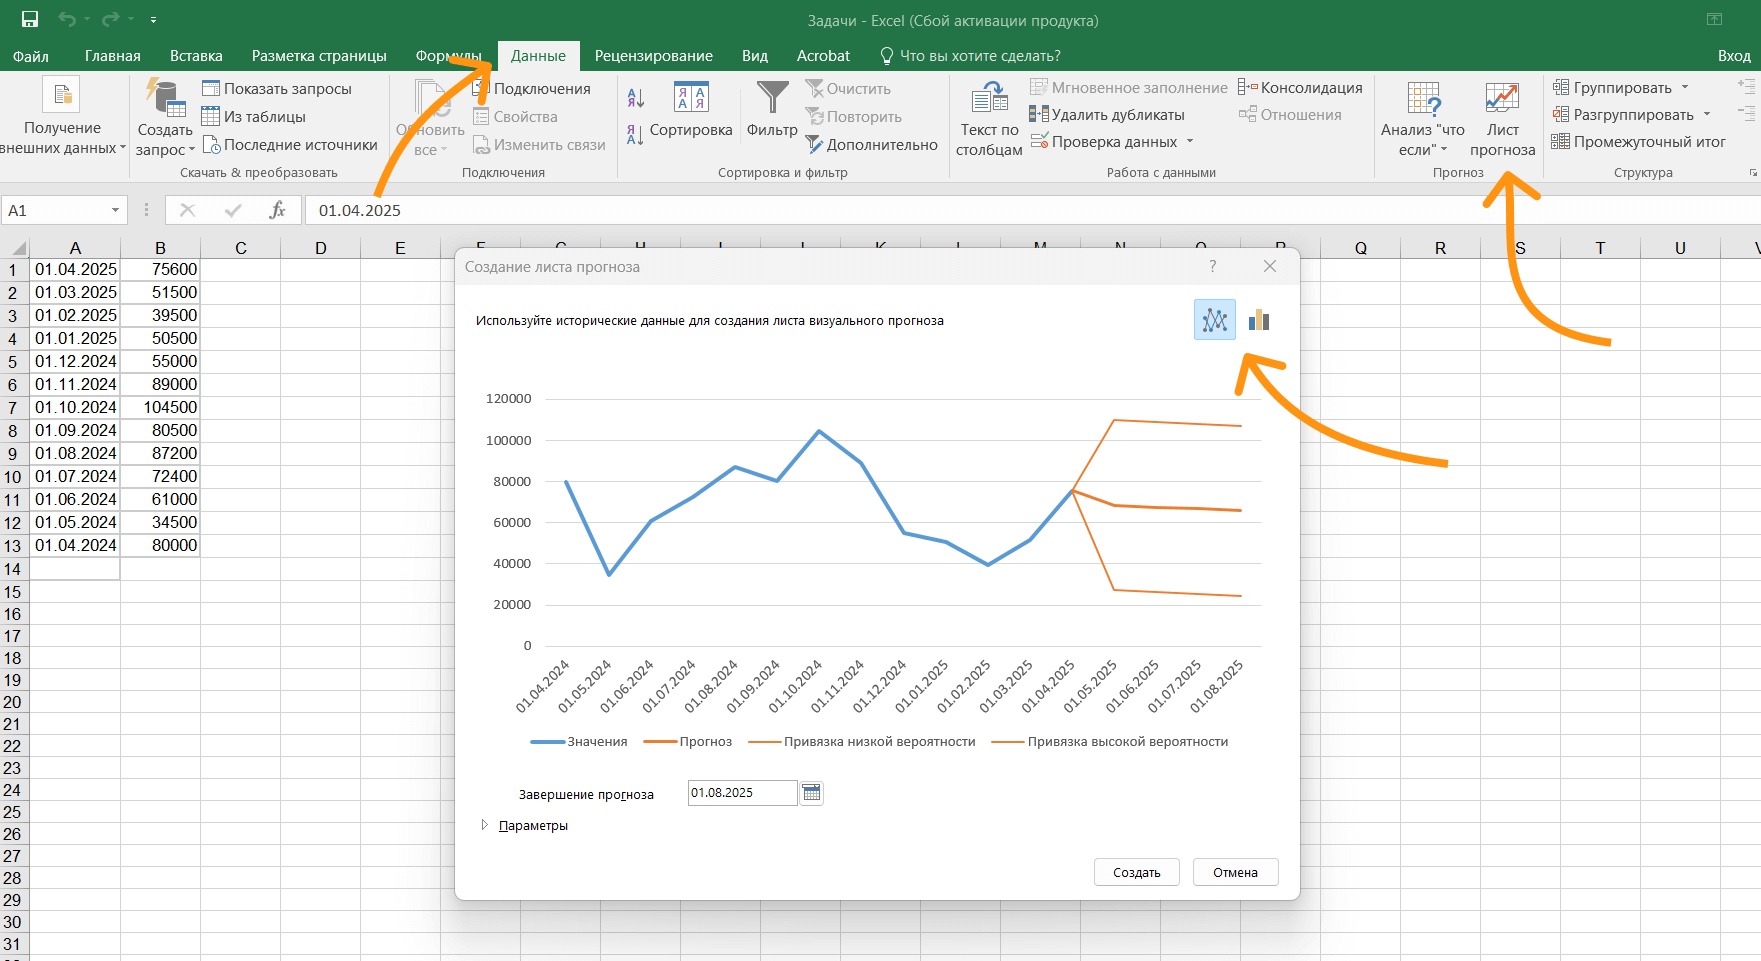
Task: Click Remove Duplicates (Удалить дубликаты)
Action: tap(1107, 114)
